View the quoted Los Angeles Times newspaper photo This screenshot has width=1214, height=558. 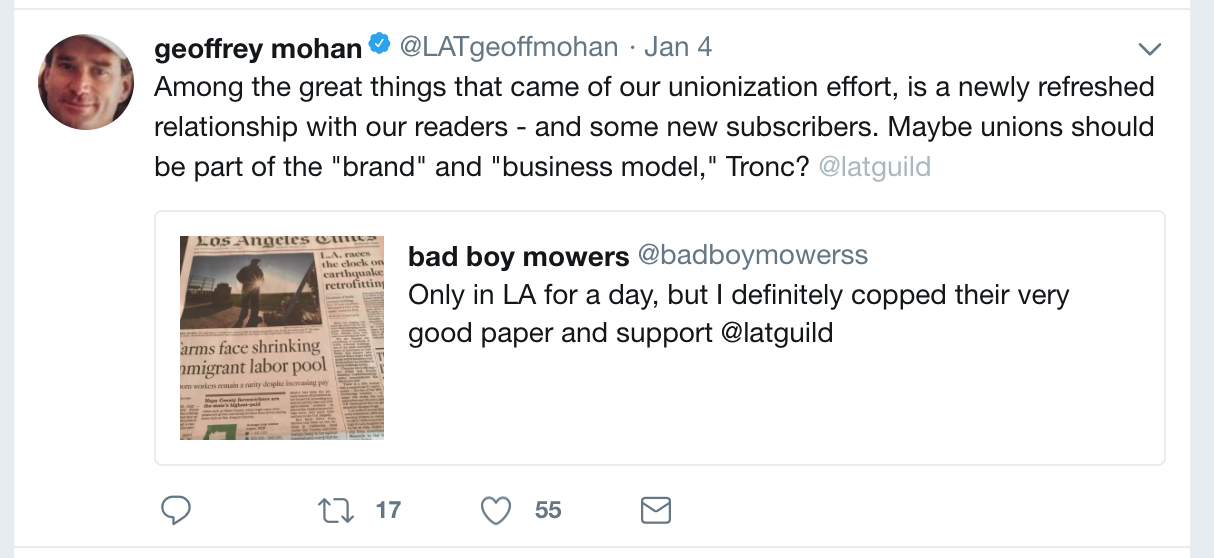[282, 338]
